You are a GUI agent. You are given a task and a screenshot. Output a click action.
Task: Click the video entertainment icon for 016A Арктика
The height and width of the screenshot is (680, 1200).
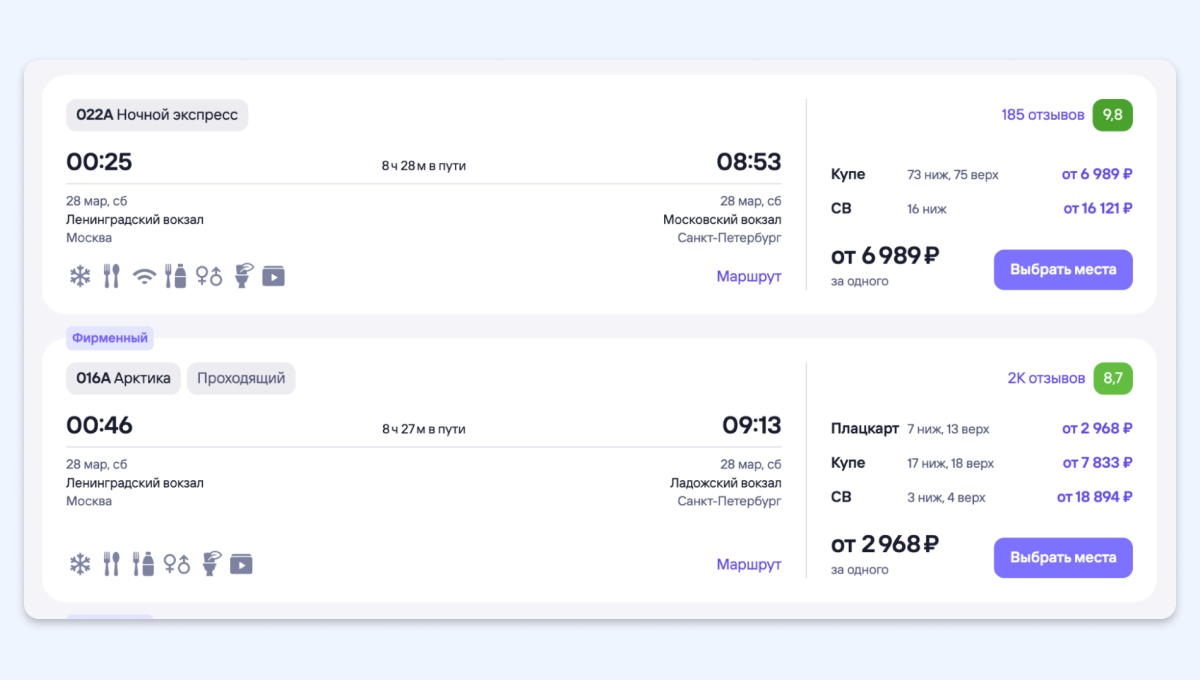pyautogui.click(x=241, y=564)
